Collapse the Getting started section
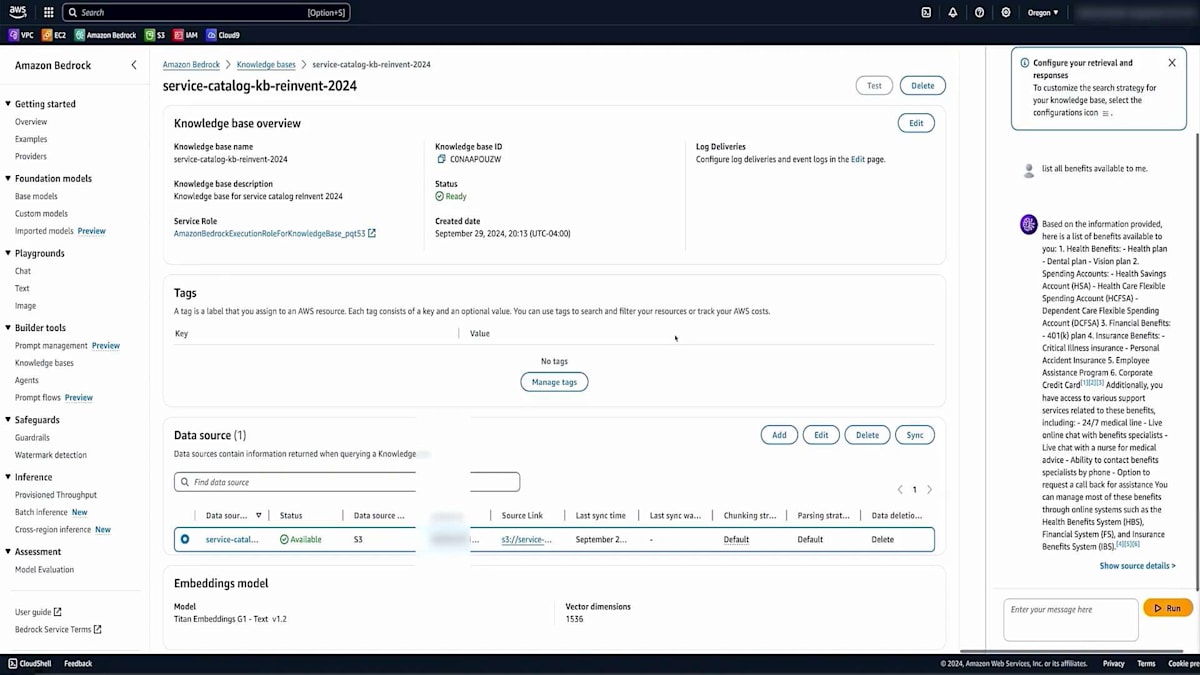 click(x=8, y=104)
